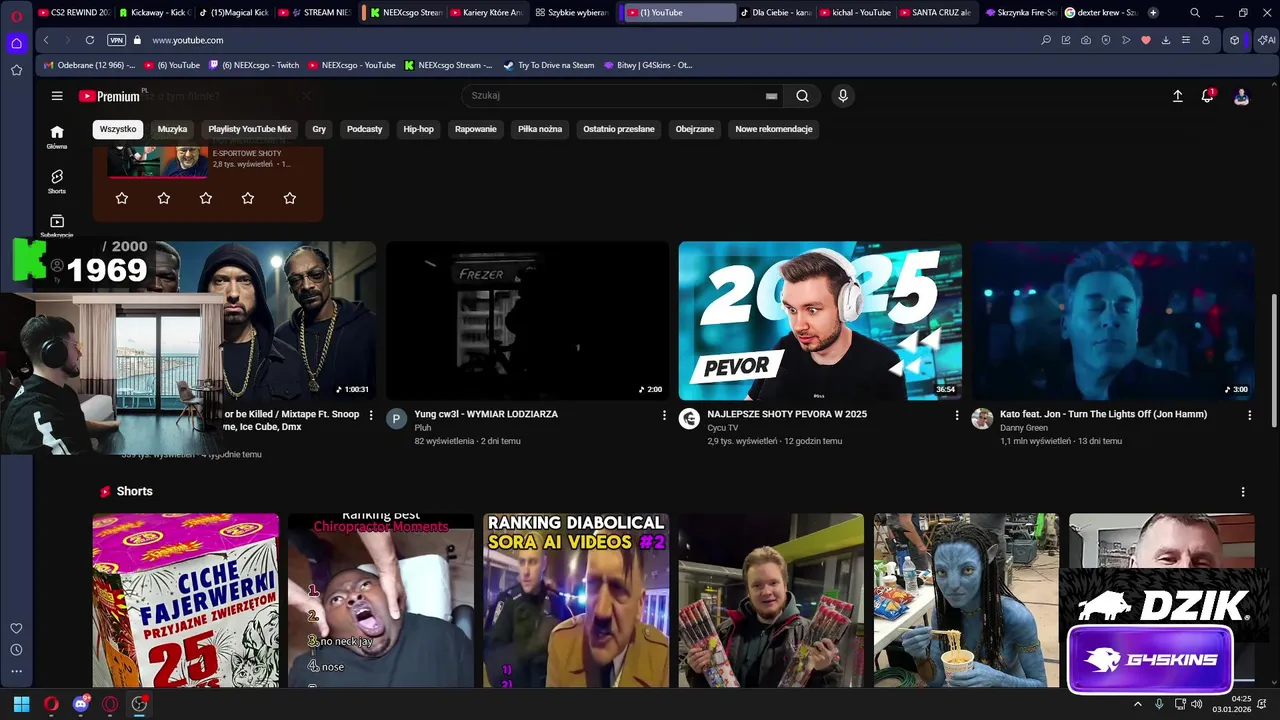Screen dimensions: 1280x720
Task: Go to YouTube Premium home logo
Action: pos(109,96)
